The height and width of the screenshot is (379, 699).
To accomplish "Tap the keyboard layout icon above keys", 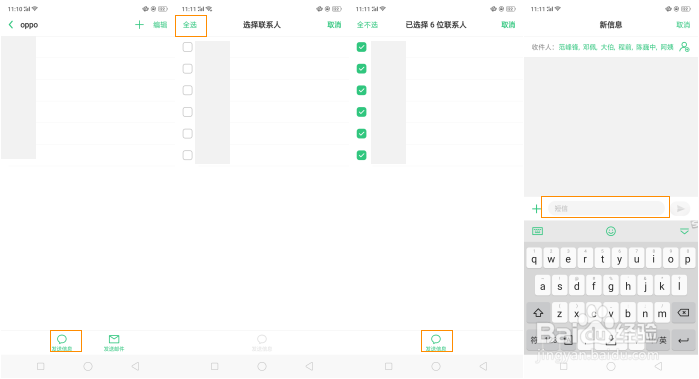I will (538, 231).
